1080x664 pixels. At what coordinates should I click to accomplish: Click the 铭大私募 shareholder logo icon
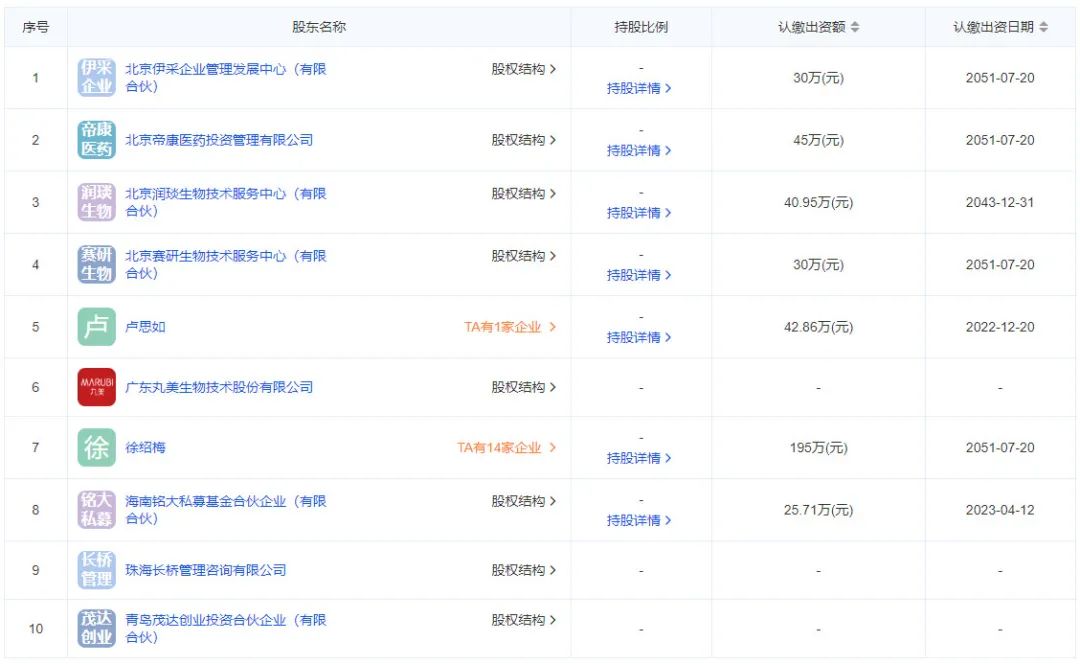(96, 510)
